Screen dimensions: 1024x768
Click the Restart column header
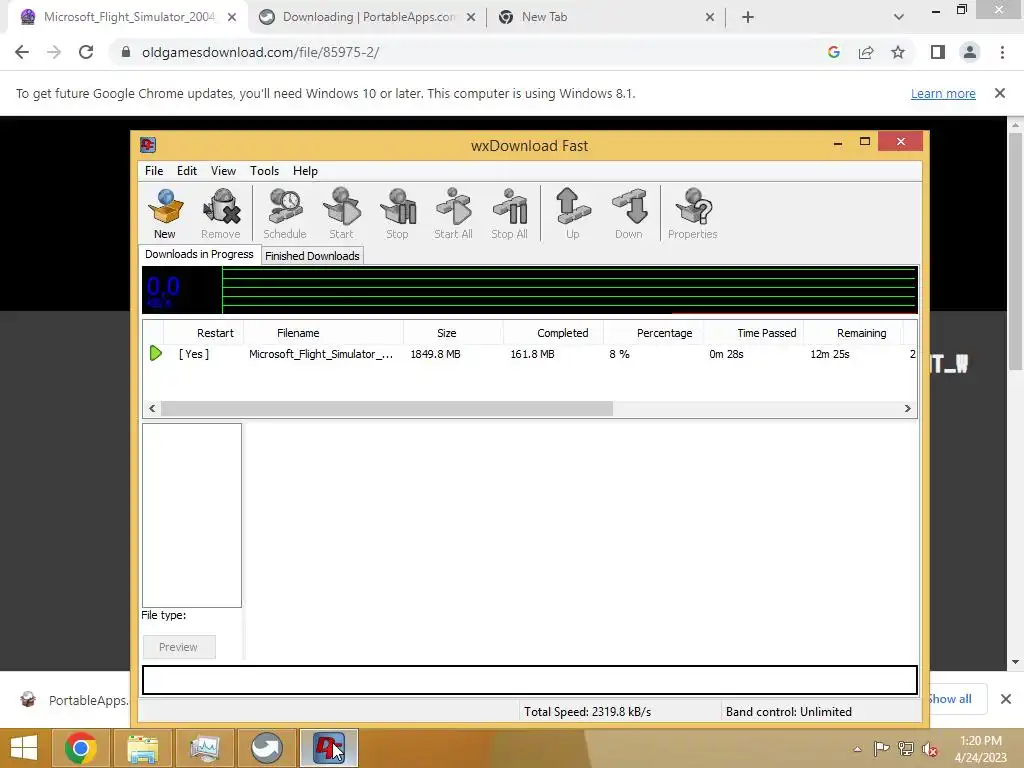click(x=203, y=333)
